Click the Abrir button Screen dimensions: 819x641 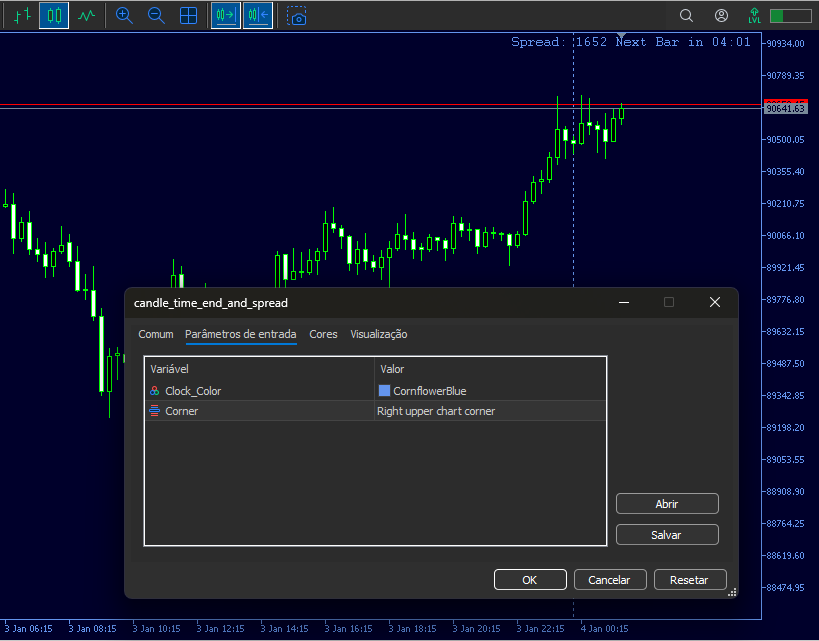667,503
